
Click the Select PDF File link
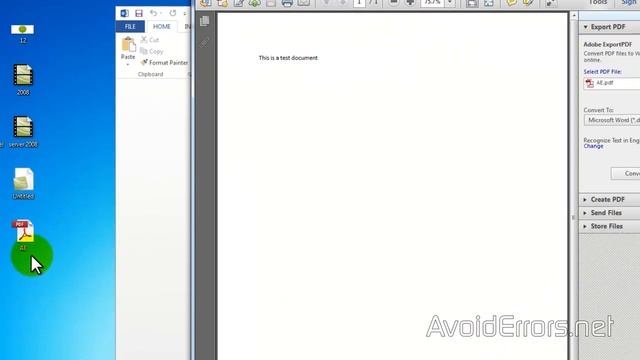602,72
